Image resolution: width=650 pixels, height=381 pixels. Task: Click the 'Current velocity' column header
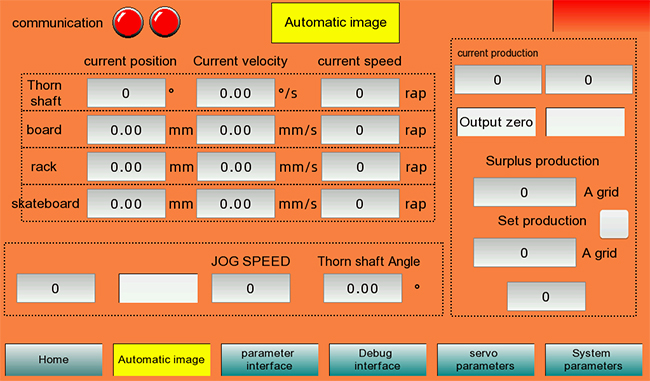240,61
